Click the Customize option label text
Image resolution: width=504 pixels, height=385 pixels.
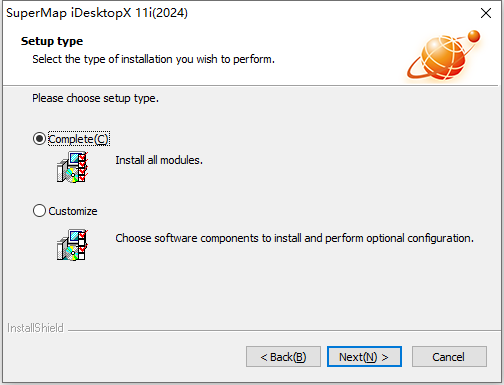pyautogui.click(x=73, y=211)
